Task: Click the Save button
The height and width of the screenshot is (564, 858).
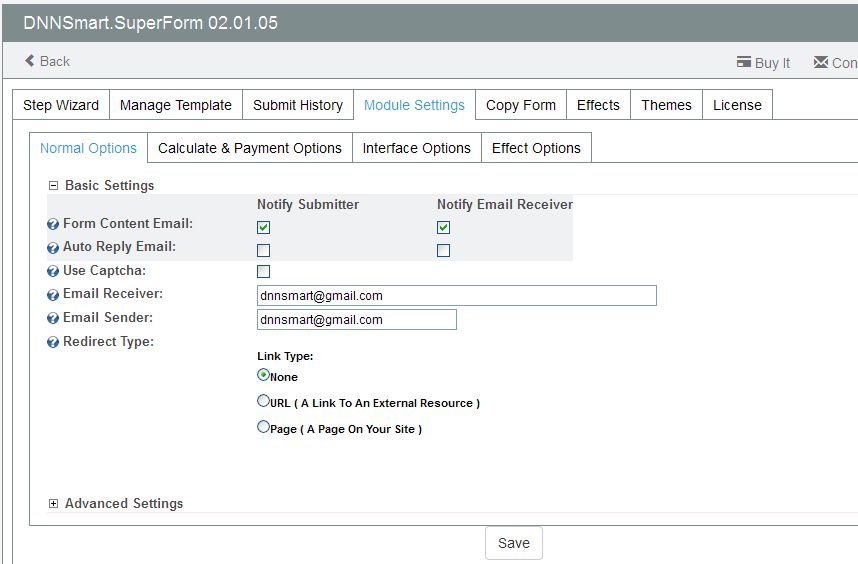Action: pos(514,543)
